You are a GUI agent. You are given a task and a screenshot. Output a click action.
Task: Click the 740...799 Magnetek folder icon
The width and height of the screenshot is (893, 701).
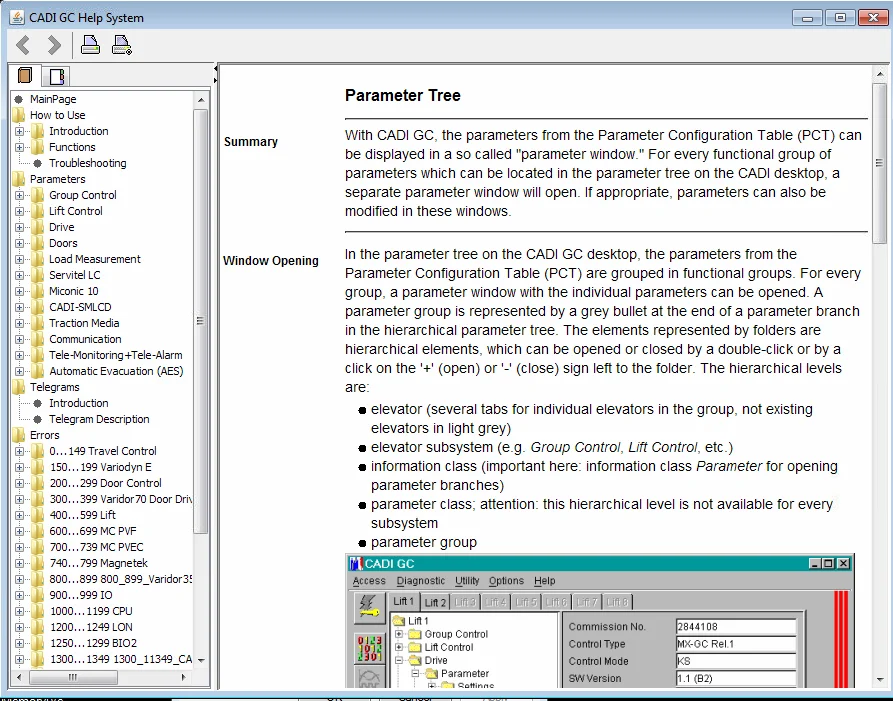tap(38, 563)
